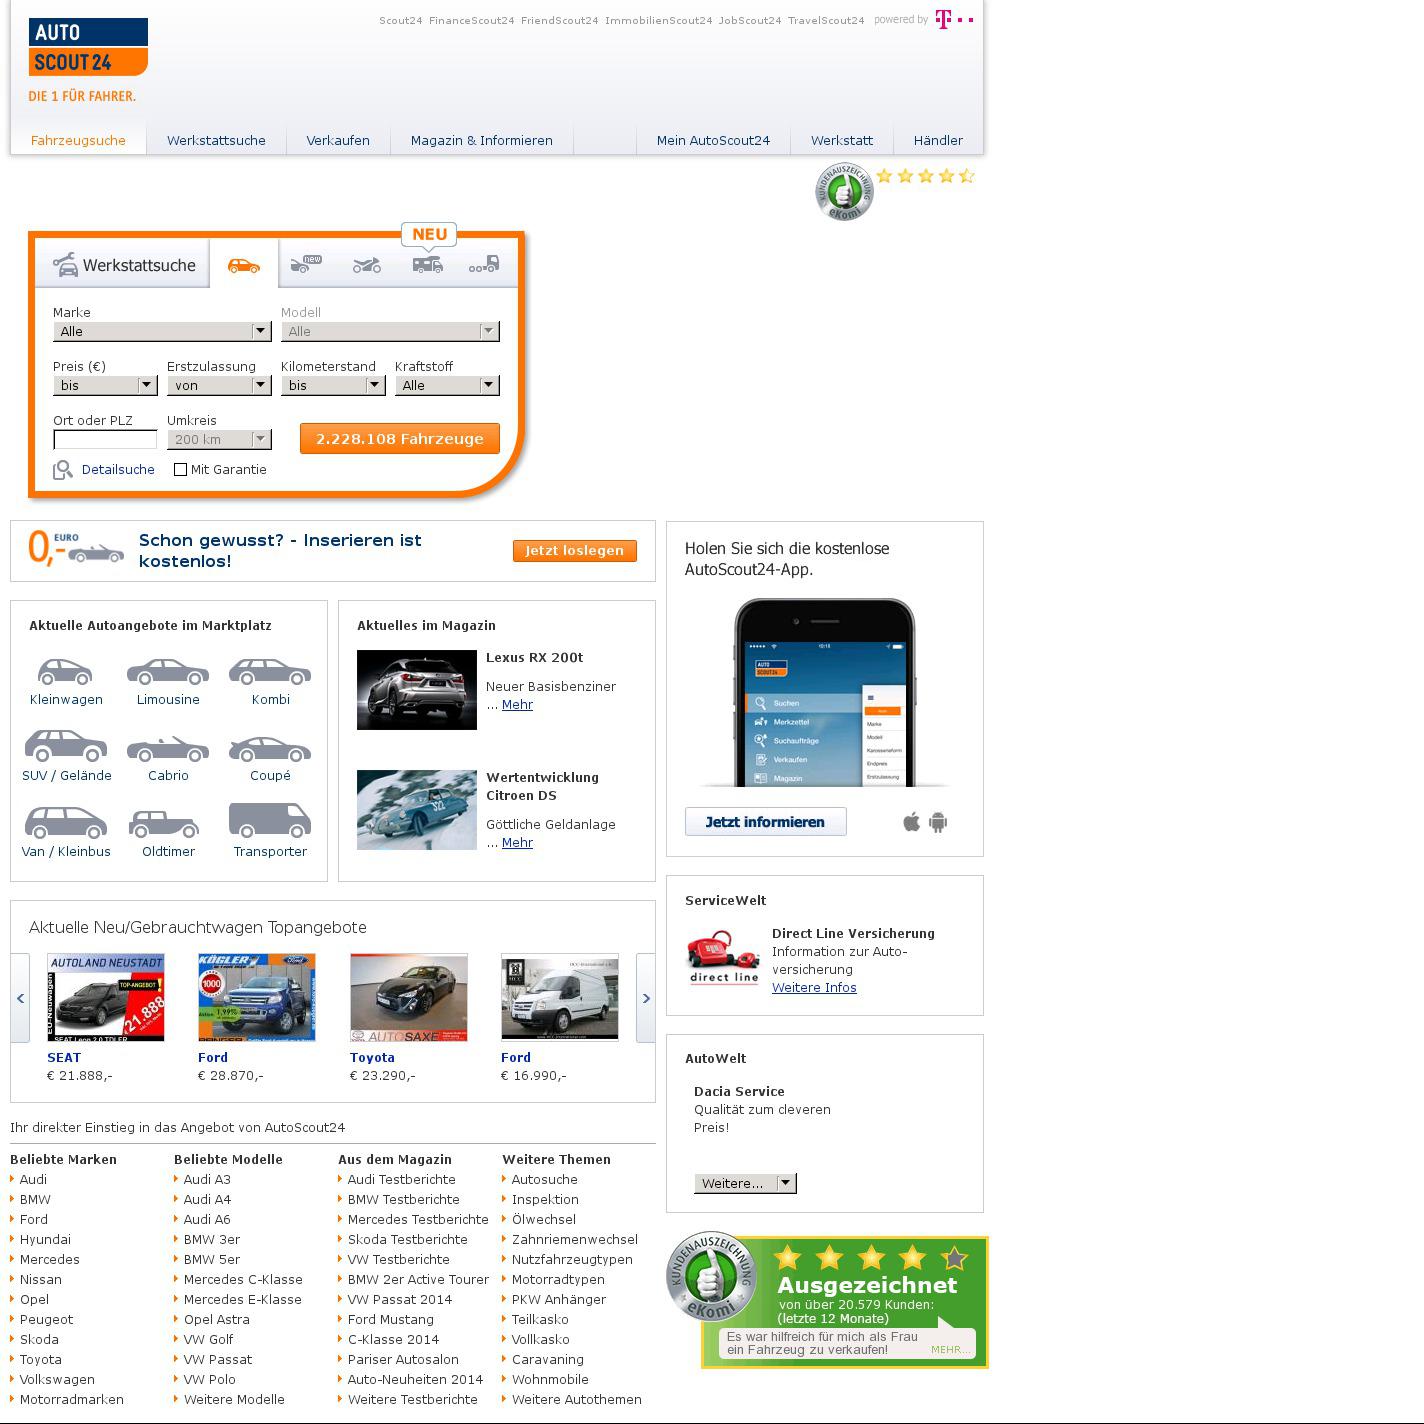This screenshot has width=1424, height=1424.
Task: Enable the Mit Garantie checkbox
Action: coord(181,469)
